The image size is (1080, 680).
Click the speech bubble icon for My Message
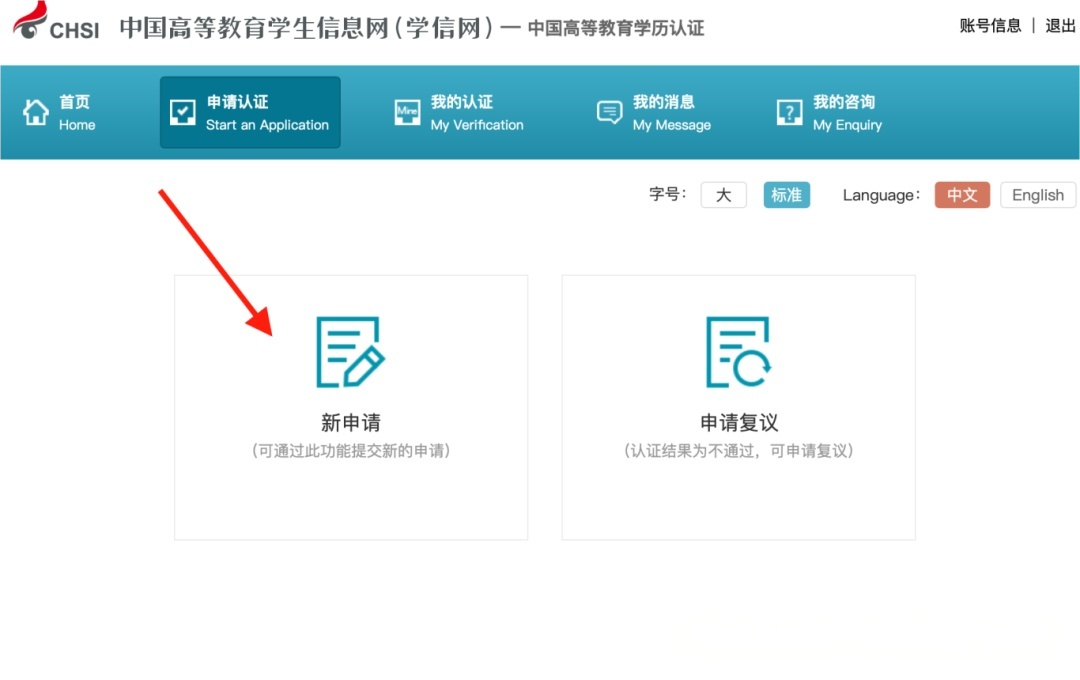coord(609,112)
